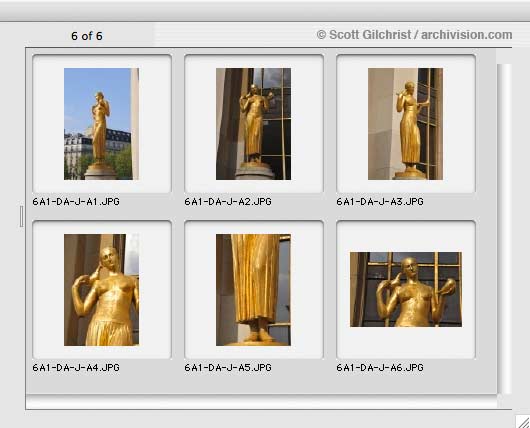Select thumbnail 6A1-DA-J-A1.JPG with blue sky
Viewport: 530px width, 428px height.
click(101, 124)
